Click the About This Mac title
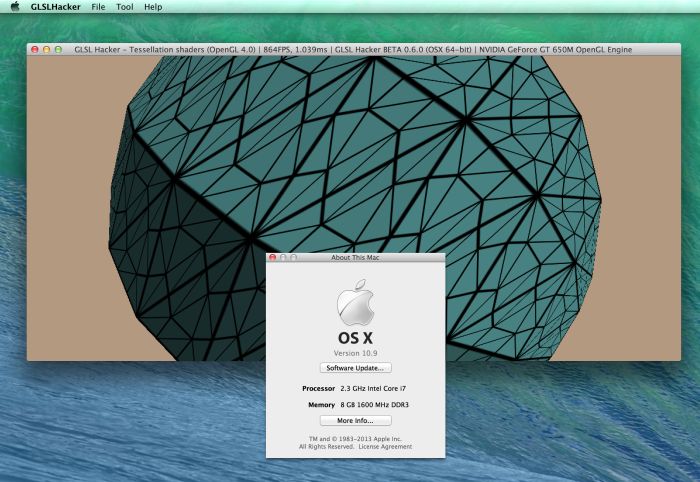The width and height of the screenshot is (700, 482). (355, 258)
